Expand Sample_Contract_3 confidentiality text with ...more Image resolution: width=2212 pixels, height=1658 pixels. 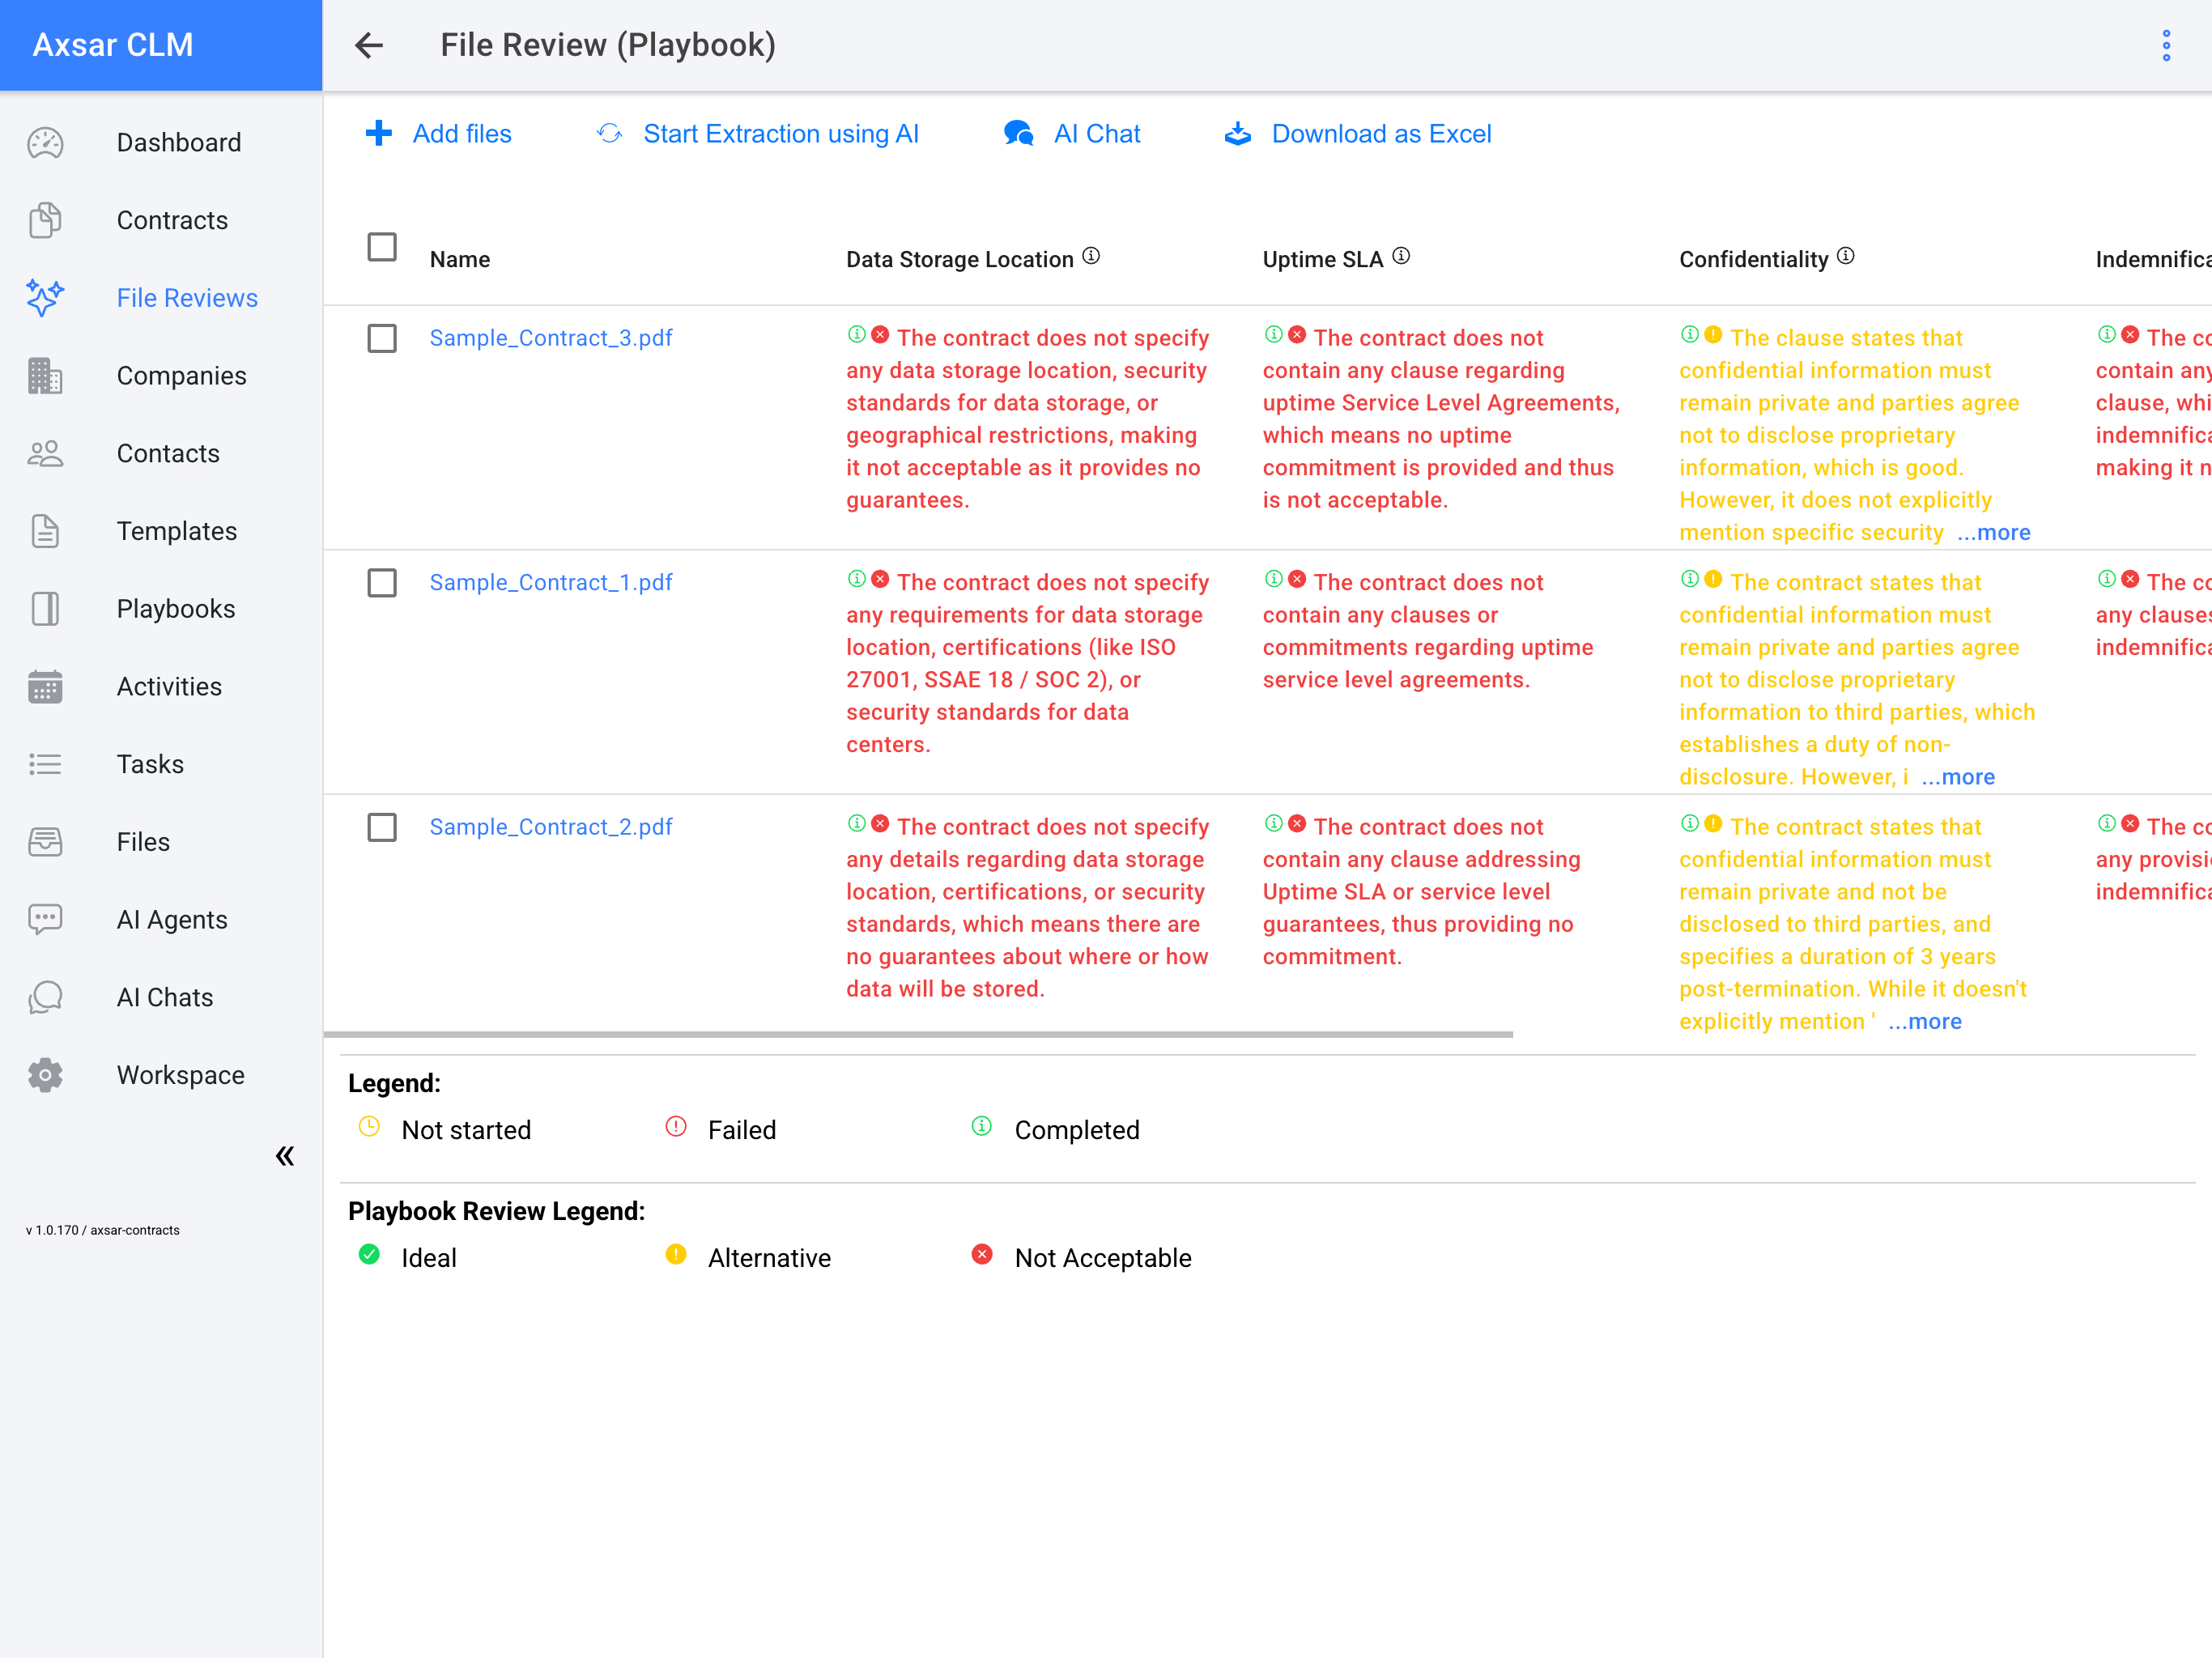tap(1993, 533)
